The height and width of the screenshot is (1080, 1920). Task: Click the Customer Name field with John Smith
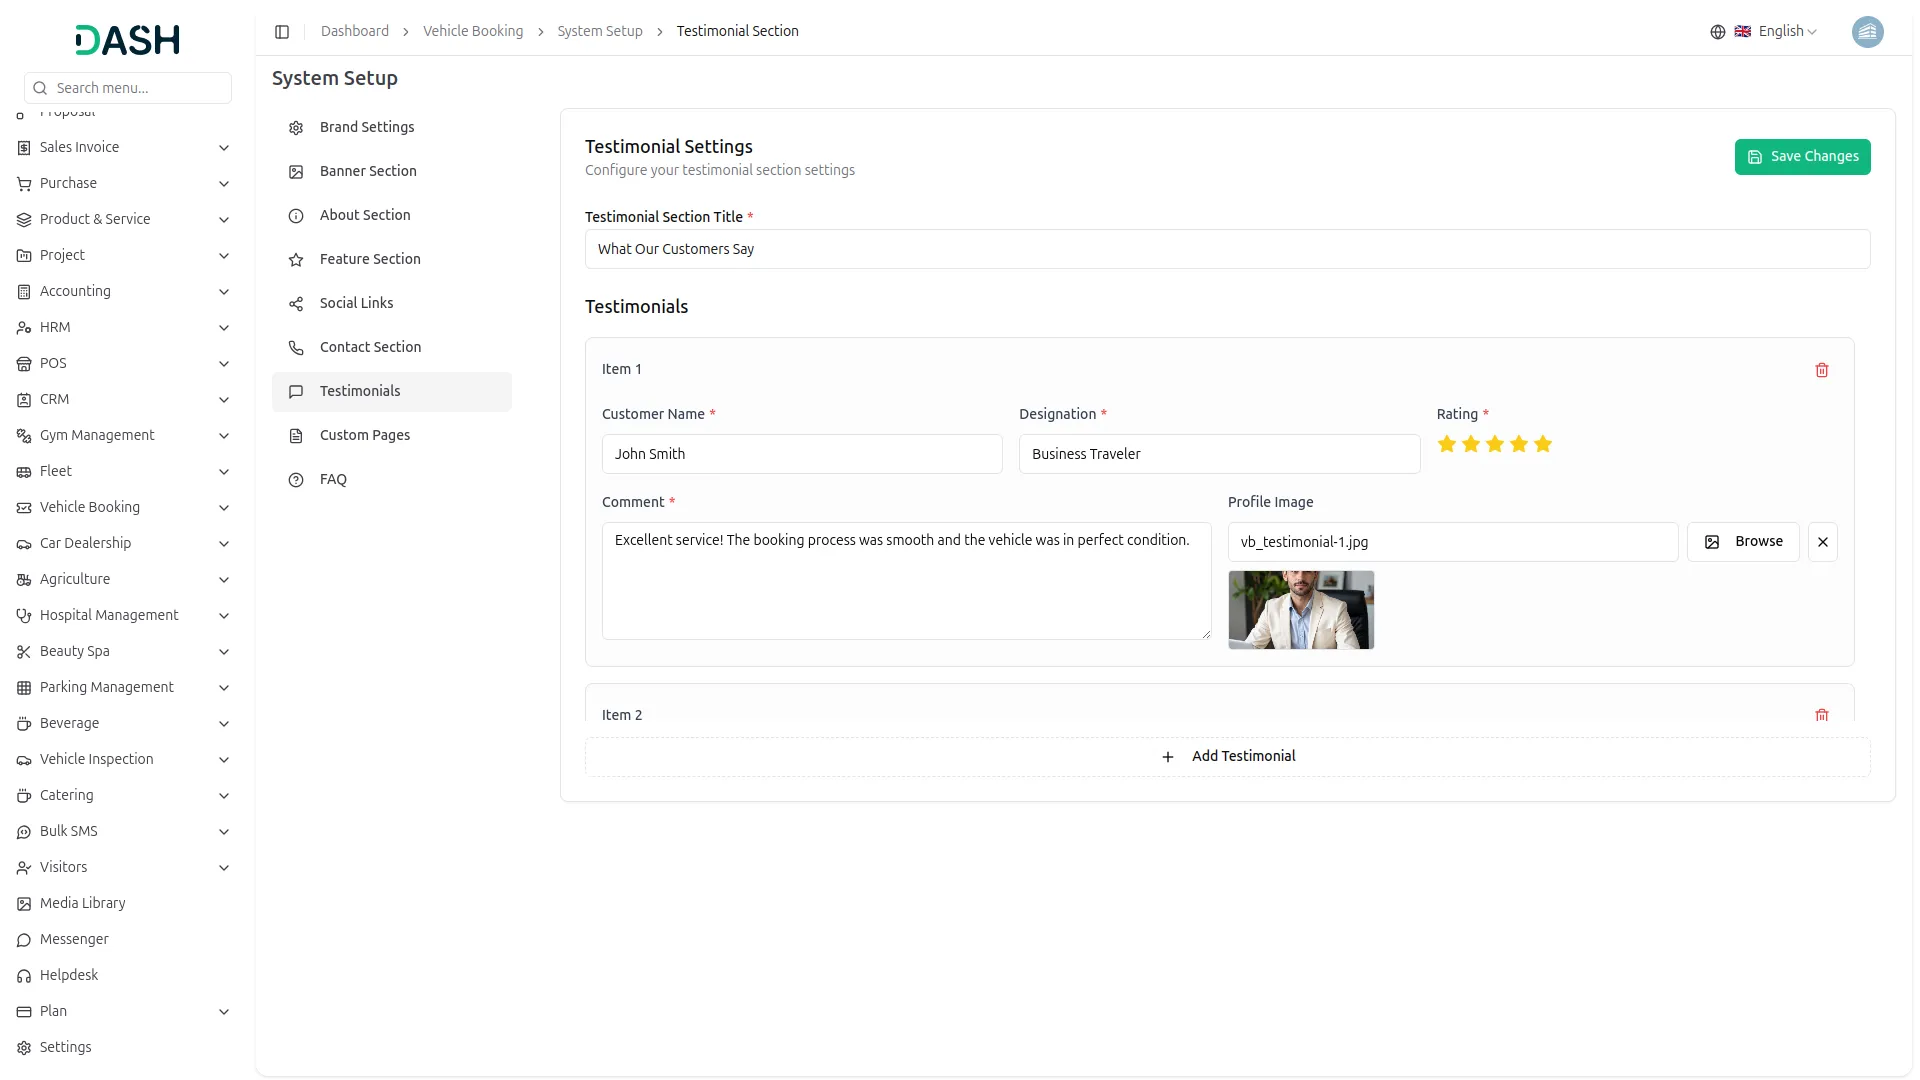tap(801, 454)
